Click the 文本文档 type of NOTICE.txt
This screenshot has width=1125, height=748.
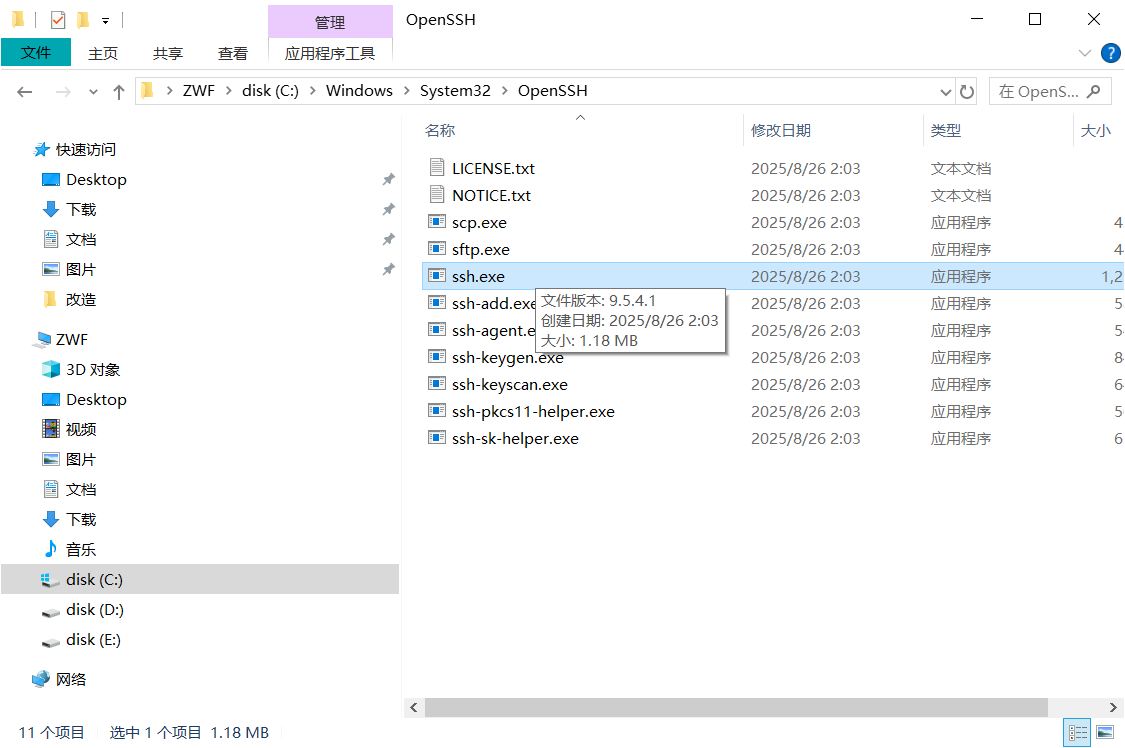click(961, 195)
